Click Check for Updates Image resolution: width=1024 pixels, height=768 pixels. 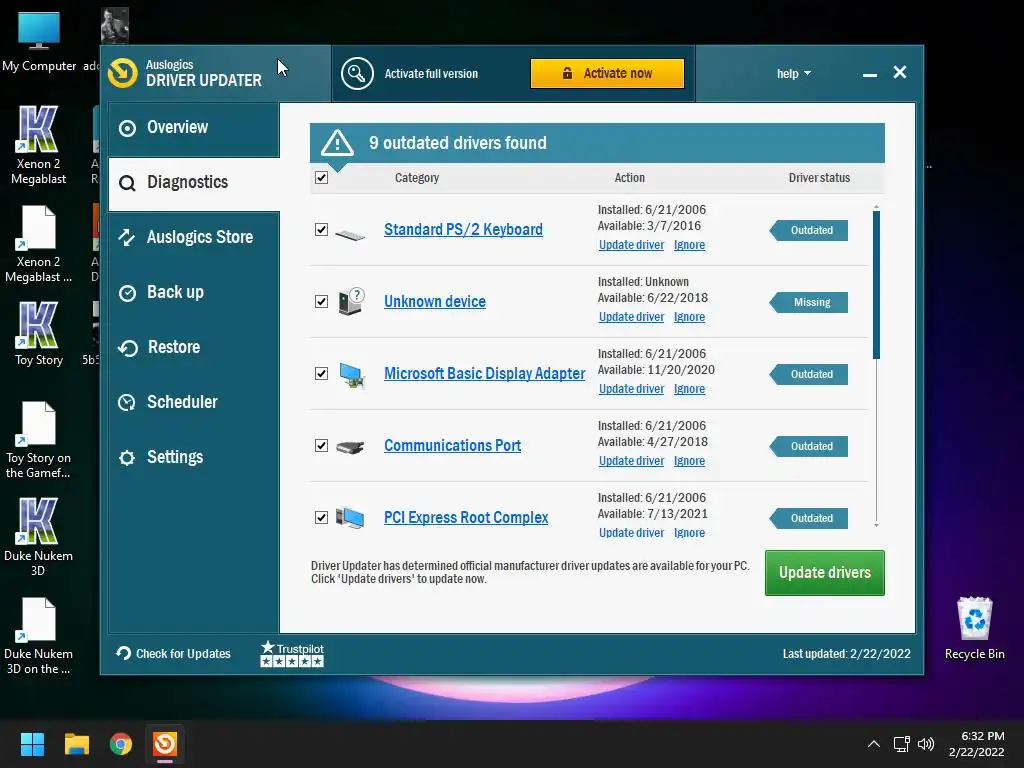click(173, 654)
